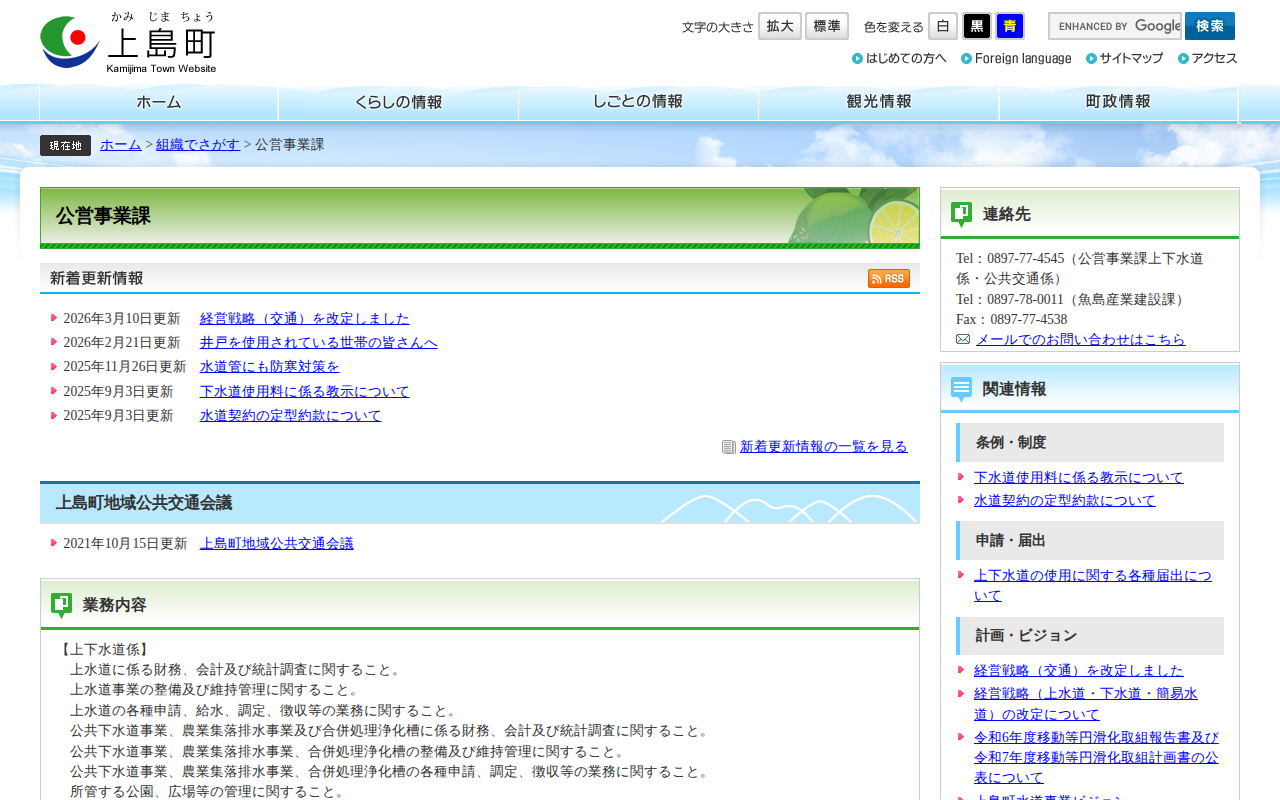Open 井戸を使用されている世帯の皆さんへ link

(x=318, y=343)
